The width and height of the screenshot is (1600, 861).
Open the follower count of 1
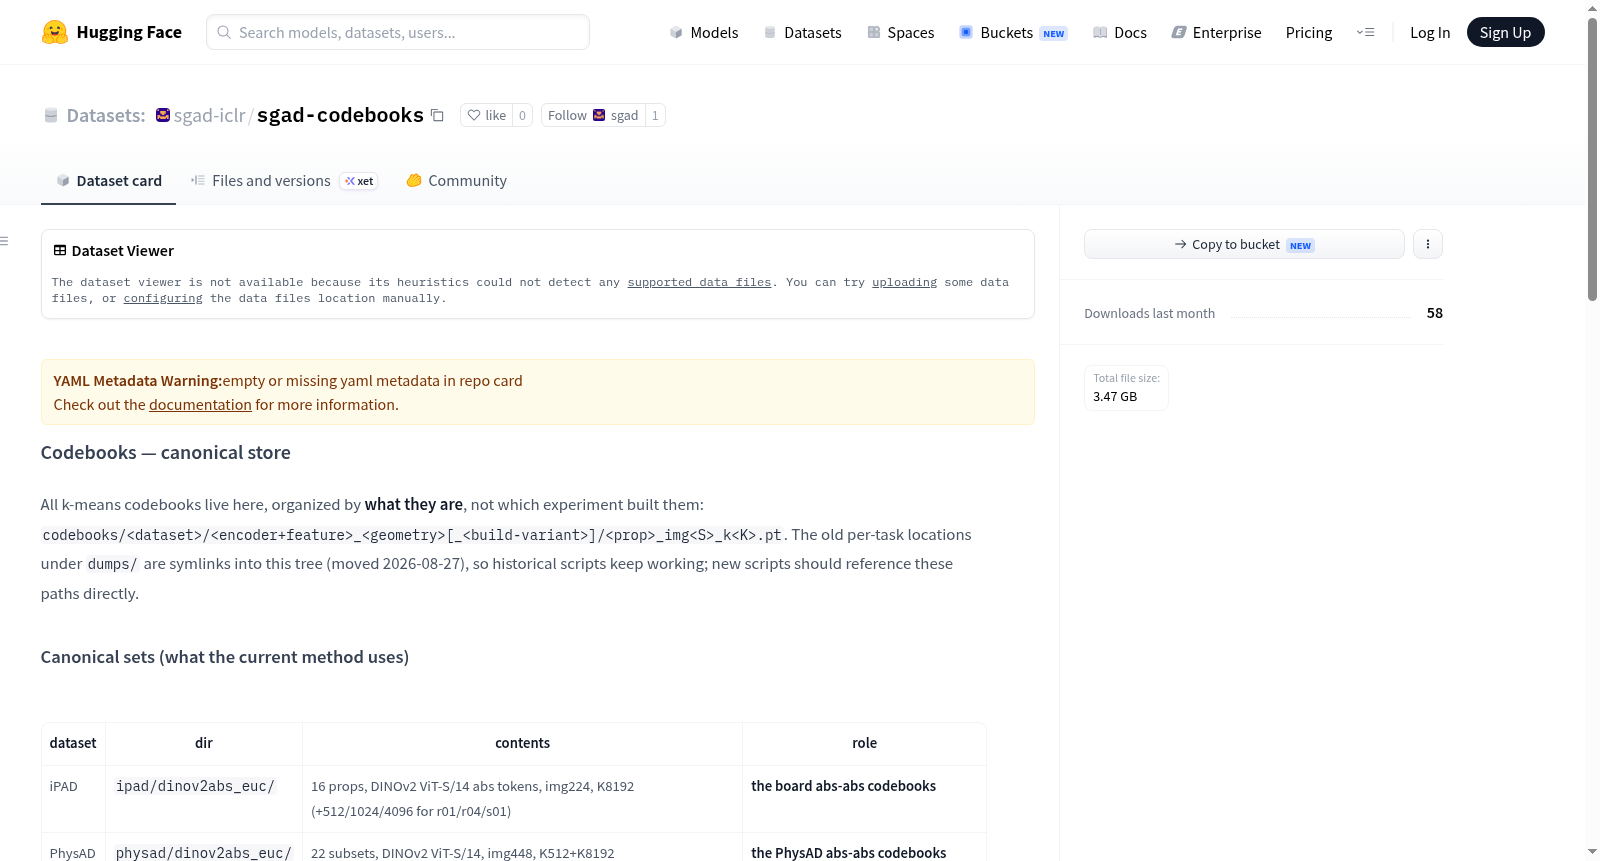[655, 115]
